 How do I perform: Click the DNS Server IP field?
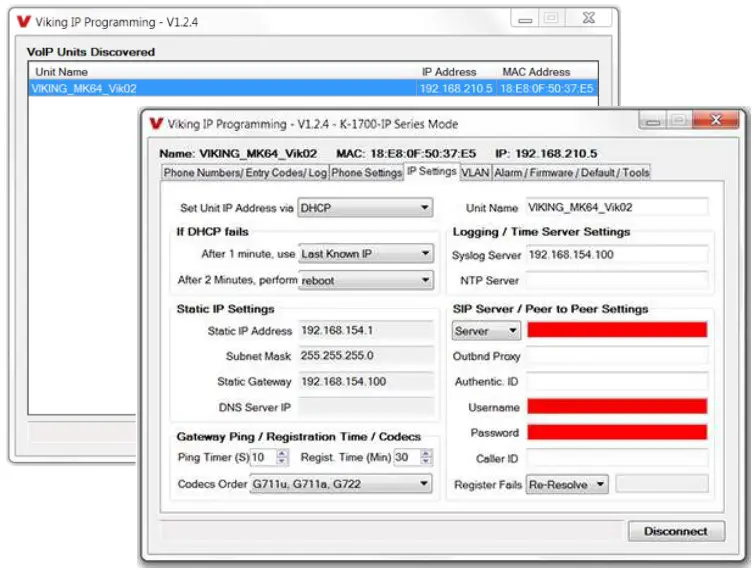[365, 407]
